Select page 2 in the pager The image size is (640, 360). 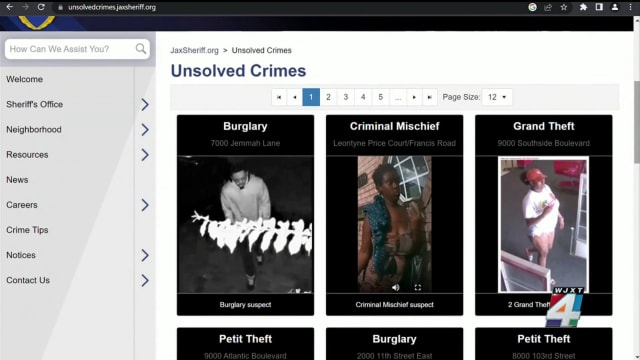coord(328,97)
